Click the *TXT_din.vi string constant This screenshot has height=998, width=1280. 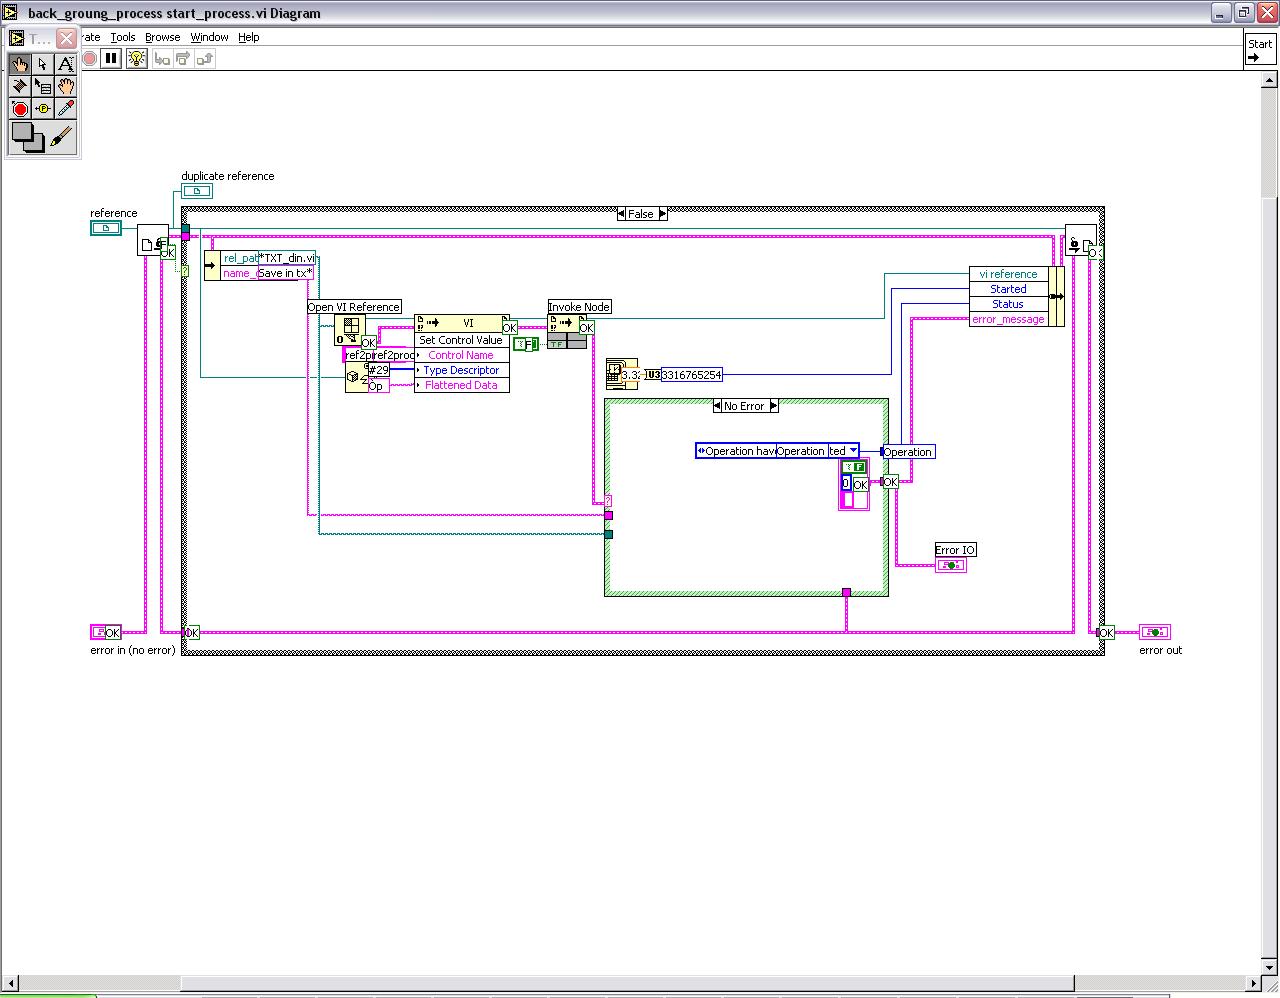coord(287,258)
